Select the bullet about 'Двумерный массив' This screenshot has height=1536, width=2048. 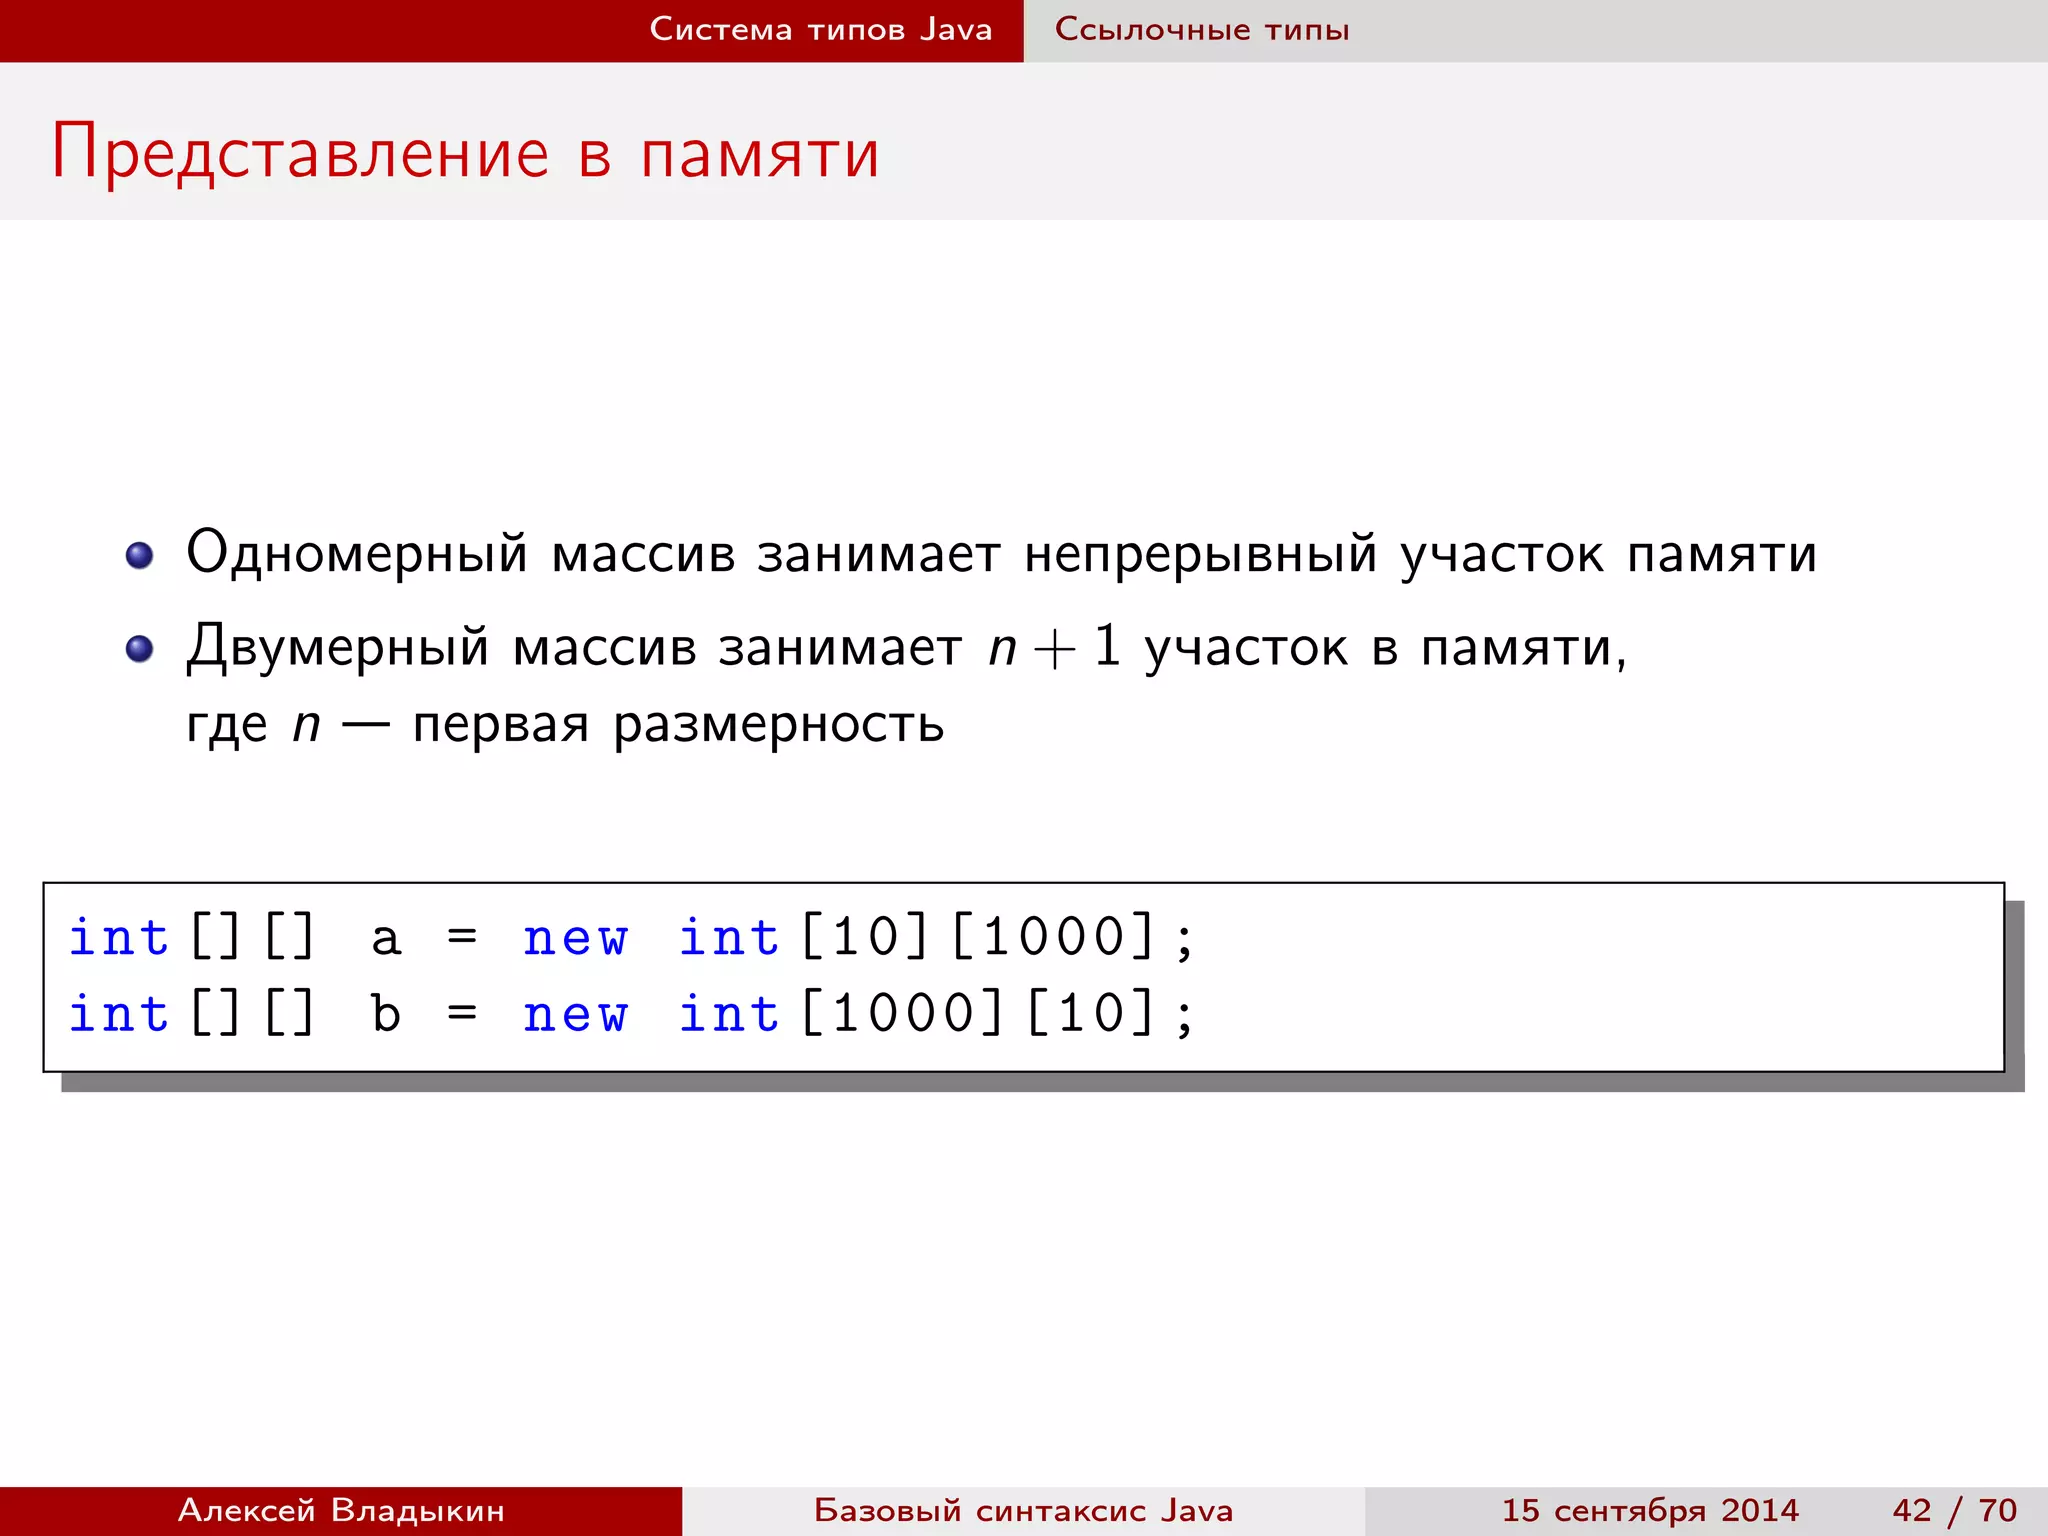(x=907, y=648)
